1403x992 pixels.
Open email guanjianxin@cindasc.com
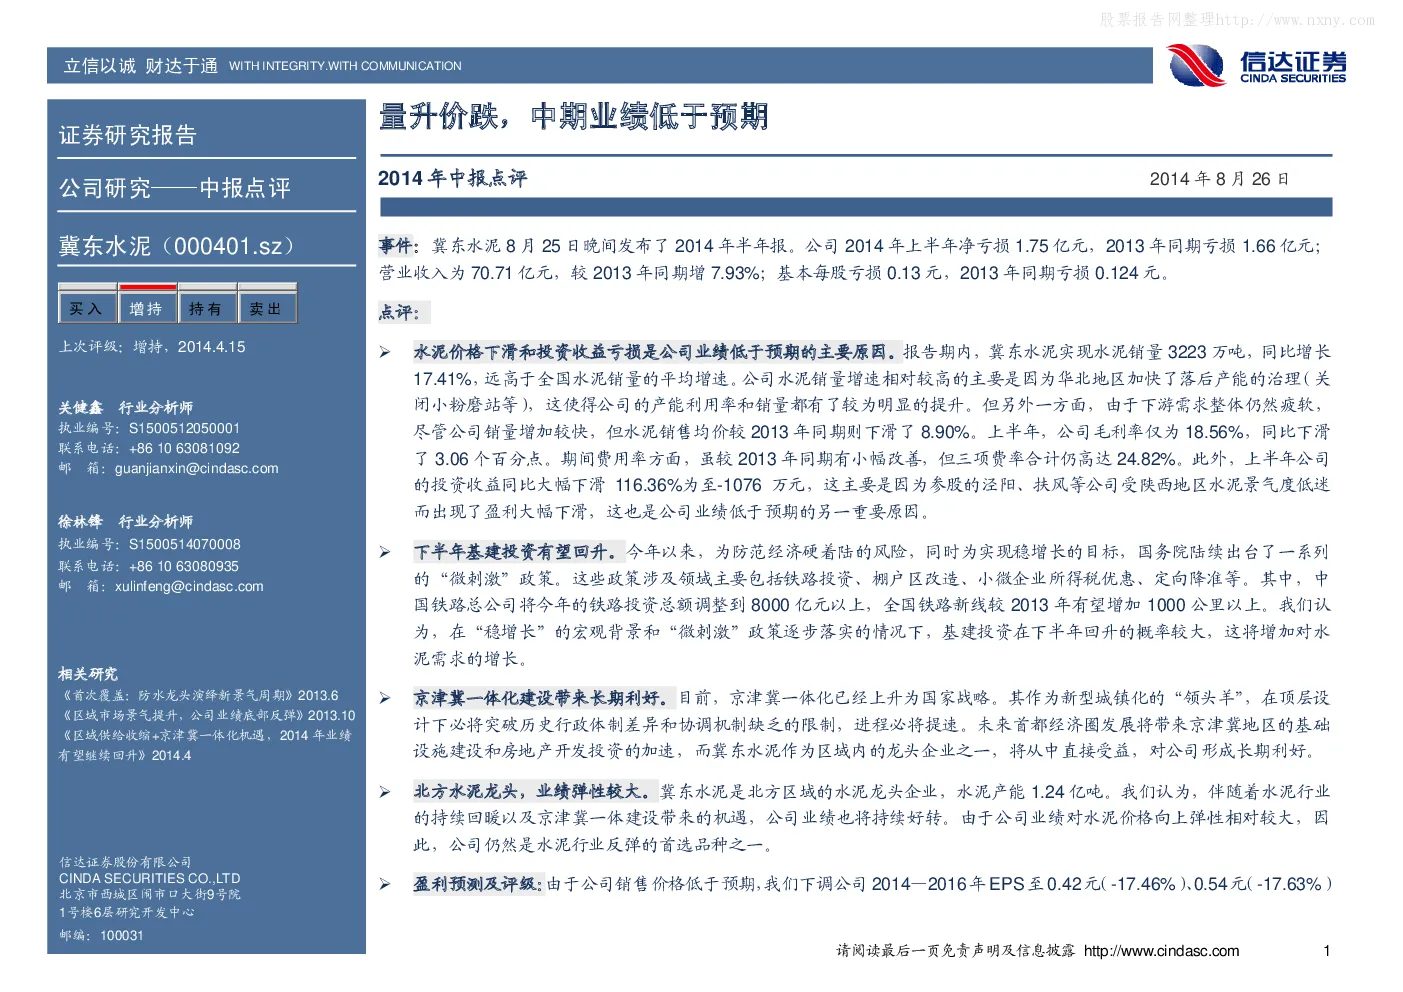tap(197, 468)
